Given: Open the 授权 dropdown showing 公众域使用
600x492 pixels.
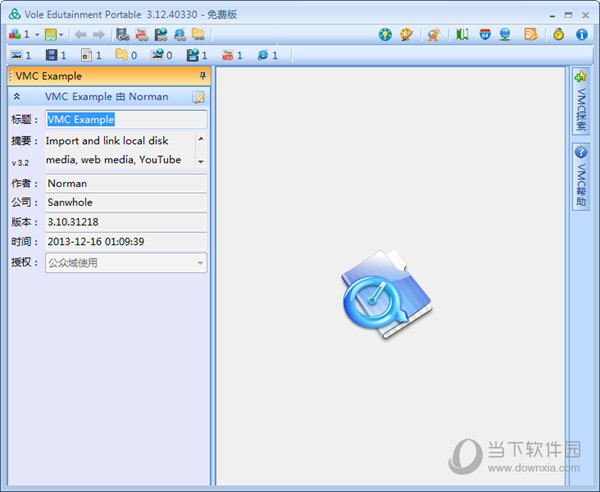Looking at the screenshot, I should click(126, 263).
